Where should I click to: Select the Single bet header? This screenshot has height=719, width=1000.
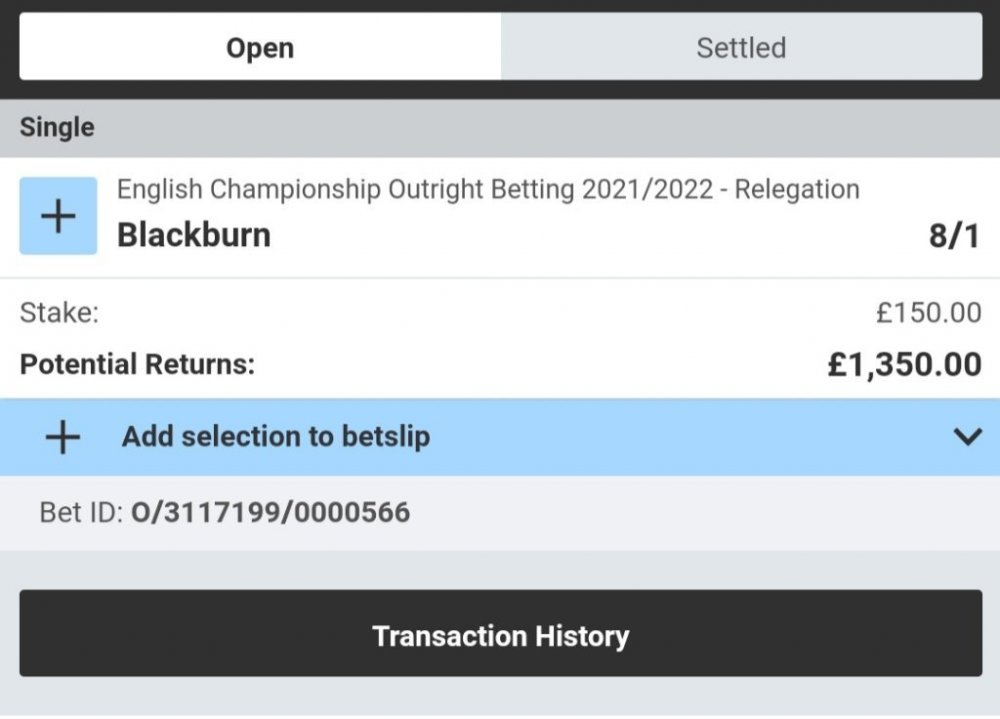(55, 127)
